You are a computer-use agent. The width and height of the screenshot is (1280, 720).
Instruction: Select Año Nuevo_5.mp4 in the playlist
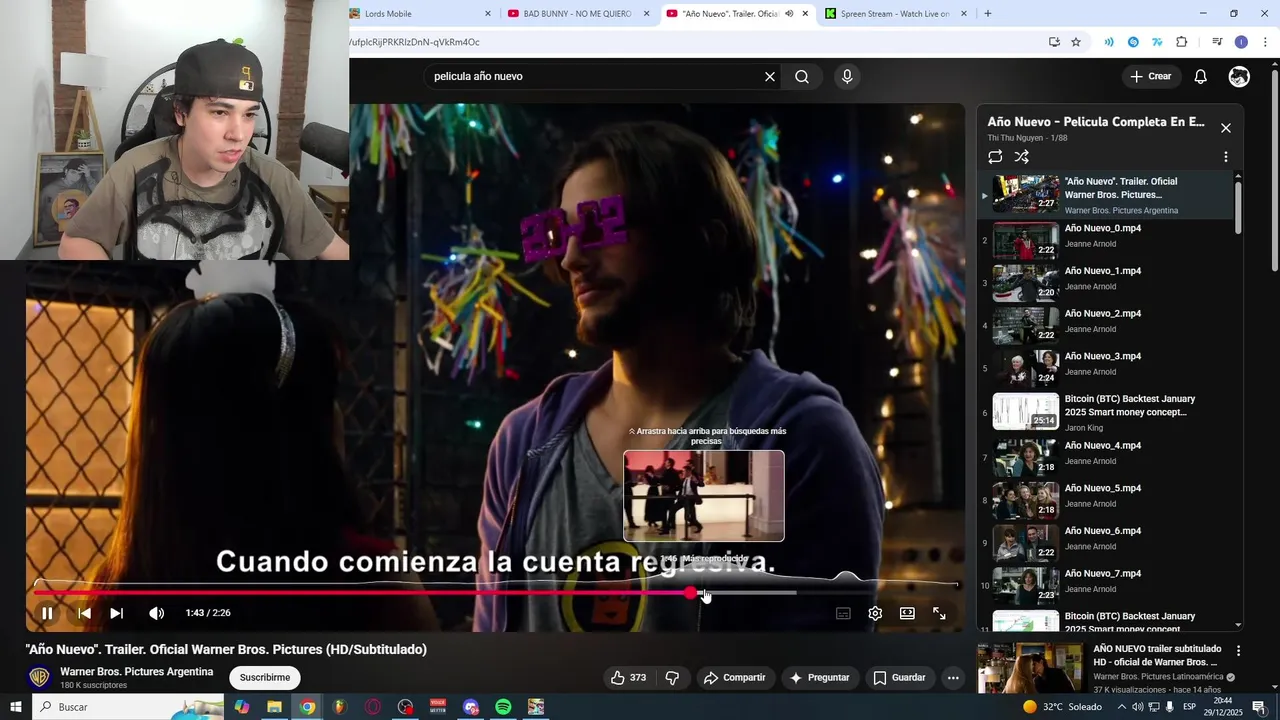point(1107,500)
